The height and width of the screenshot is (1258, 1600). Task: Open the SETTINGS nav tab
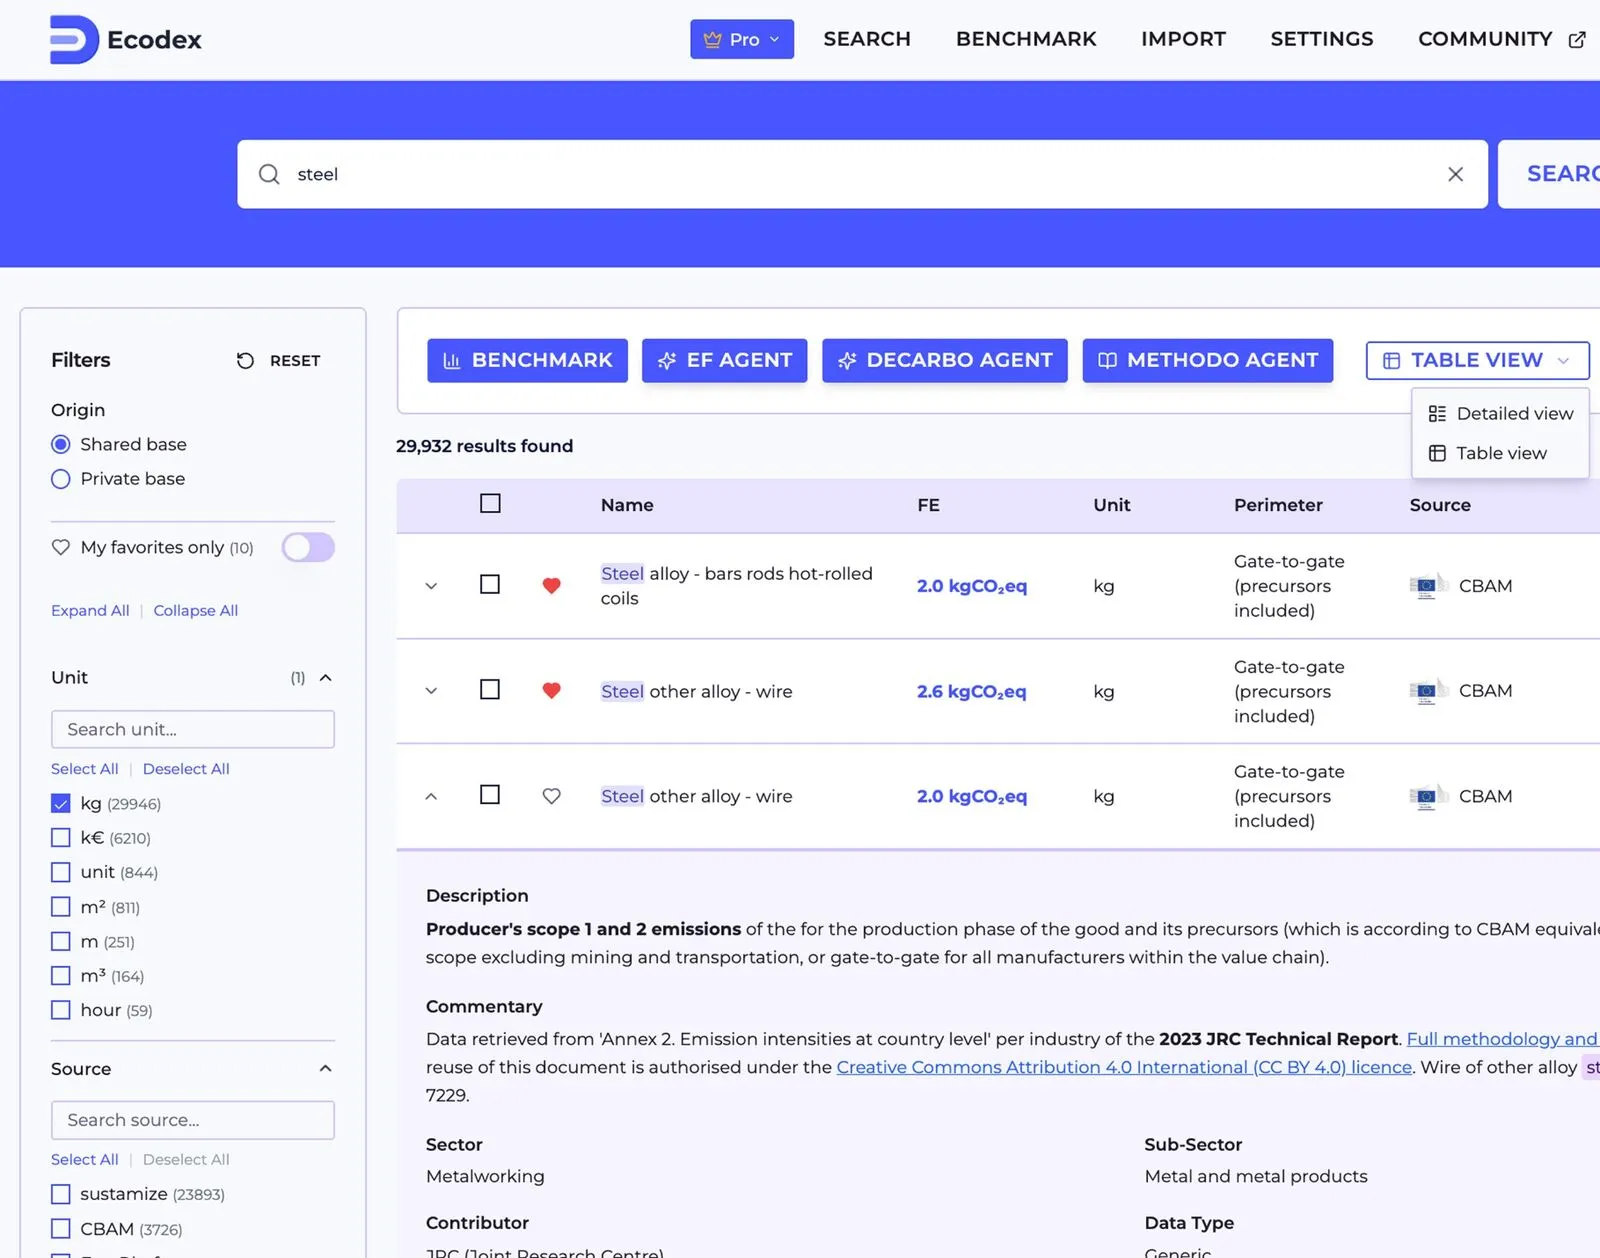click(x=1322, y=39)
